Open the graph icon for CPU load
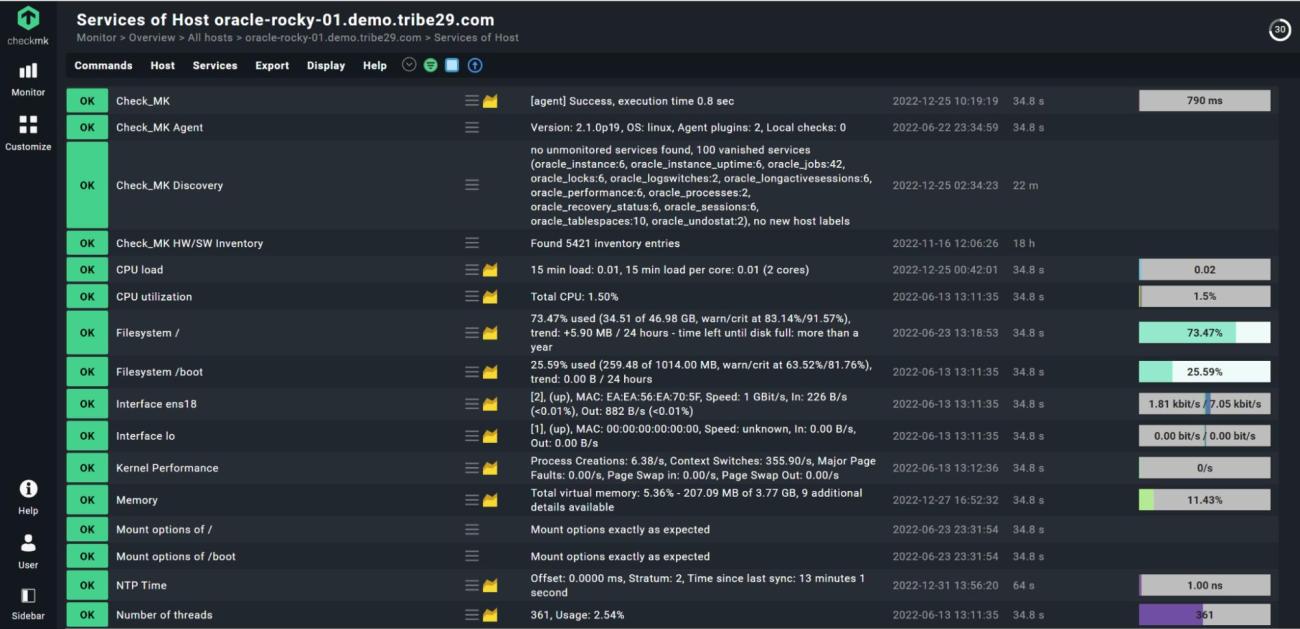1300x629 pixels. [x=490, y=270]
